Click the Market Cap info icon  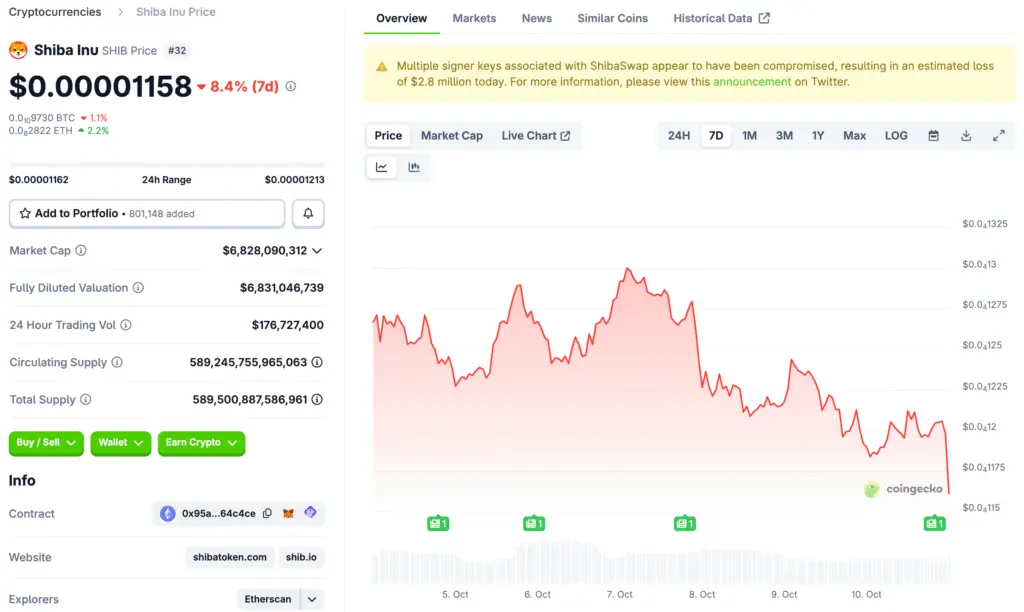click(x=81, y=251)
